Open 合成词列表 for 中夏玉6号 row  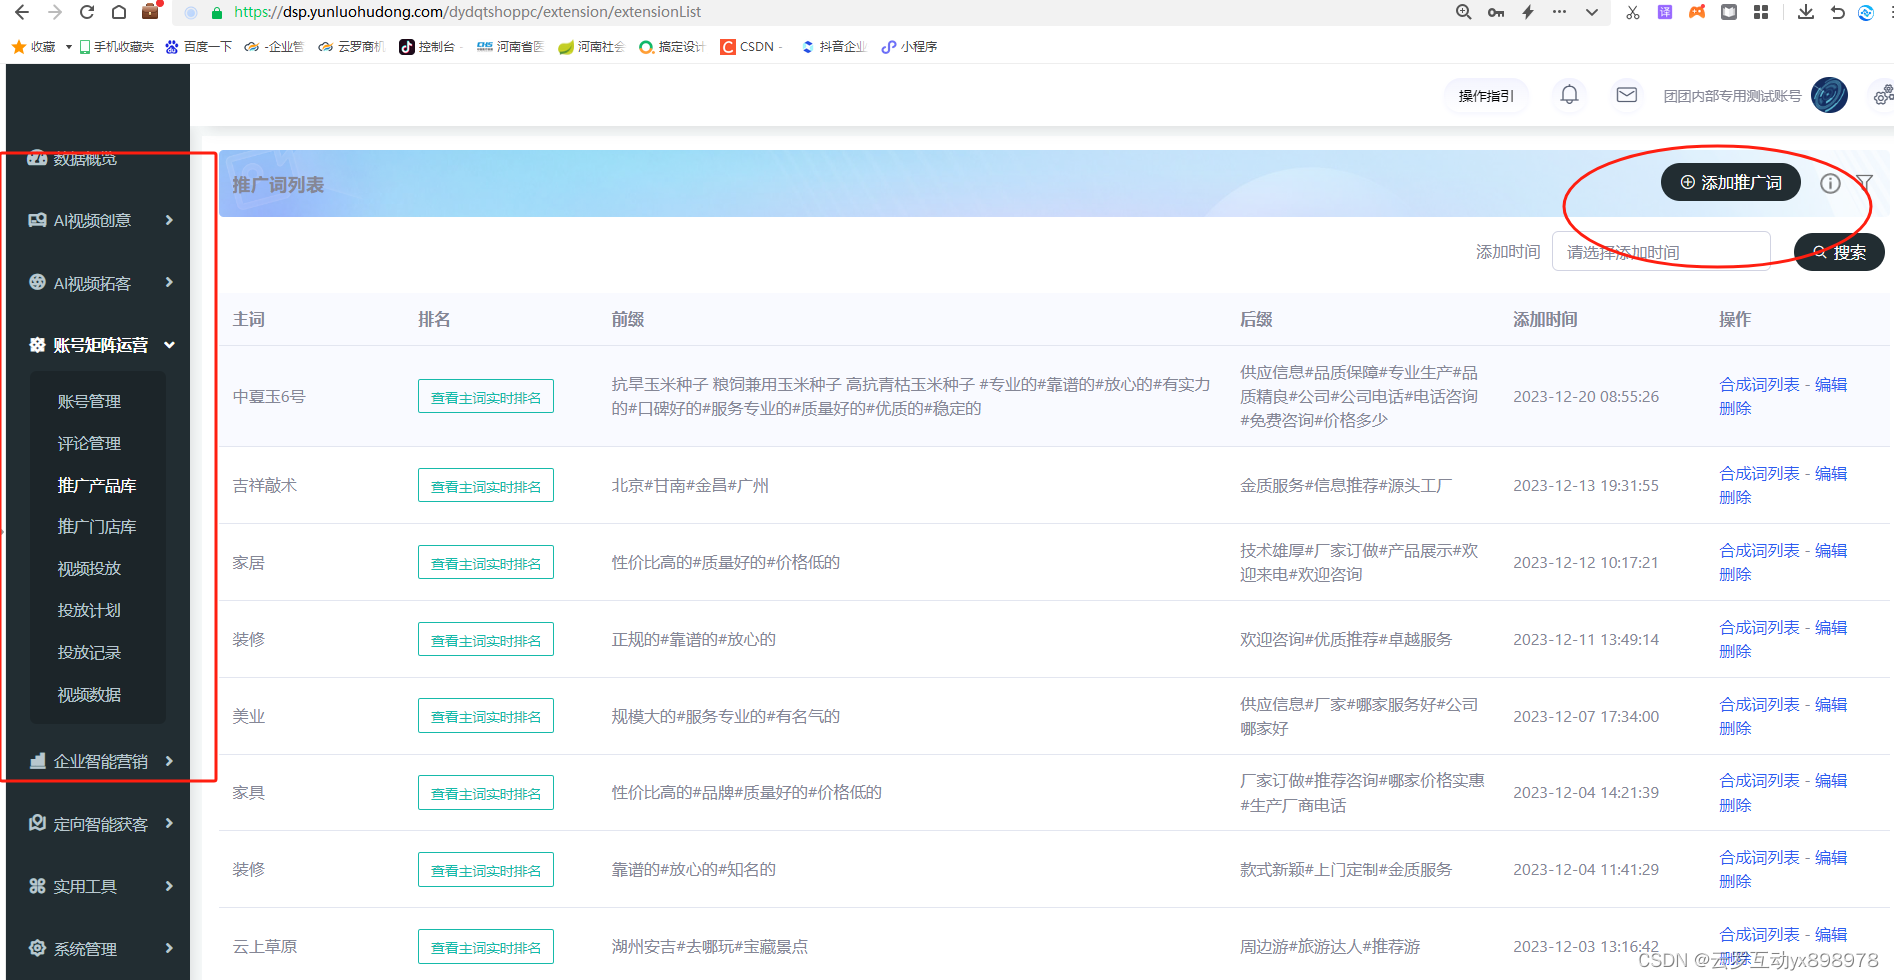[1760, 384]
